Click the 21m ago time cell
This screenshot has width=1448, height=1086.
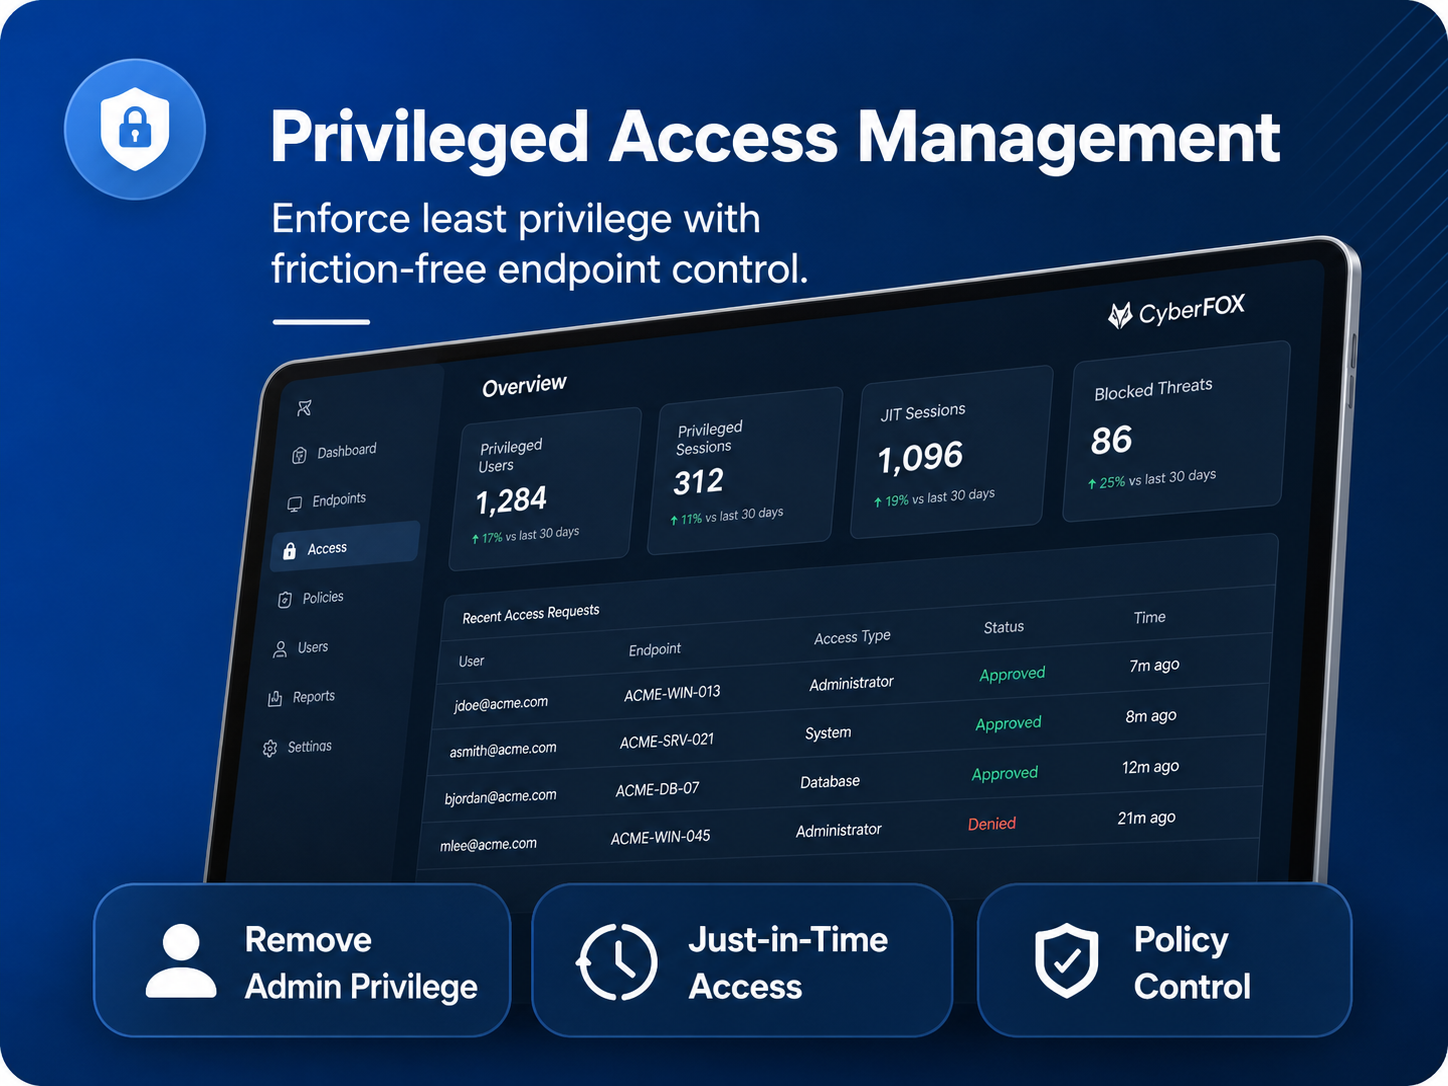[x=1146, y=818]
